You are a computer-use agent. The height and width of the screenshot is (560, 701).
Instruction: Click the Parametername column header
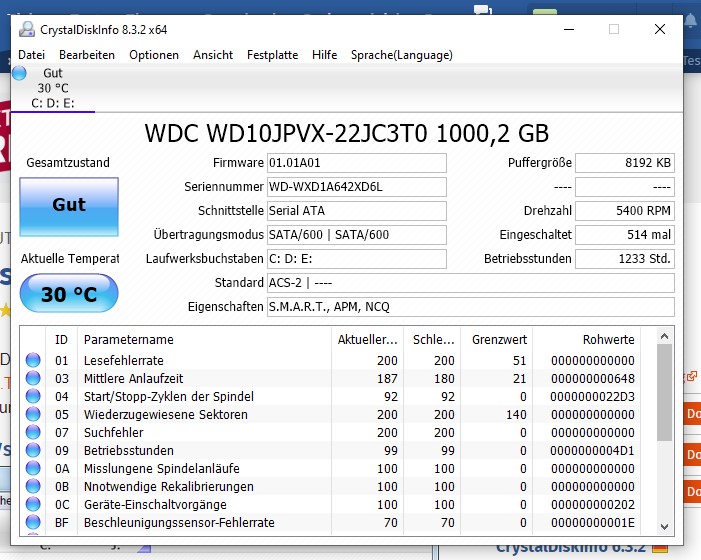coord(205,340)
